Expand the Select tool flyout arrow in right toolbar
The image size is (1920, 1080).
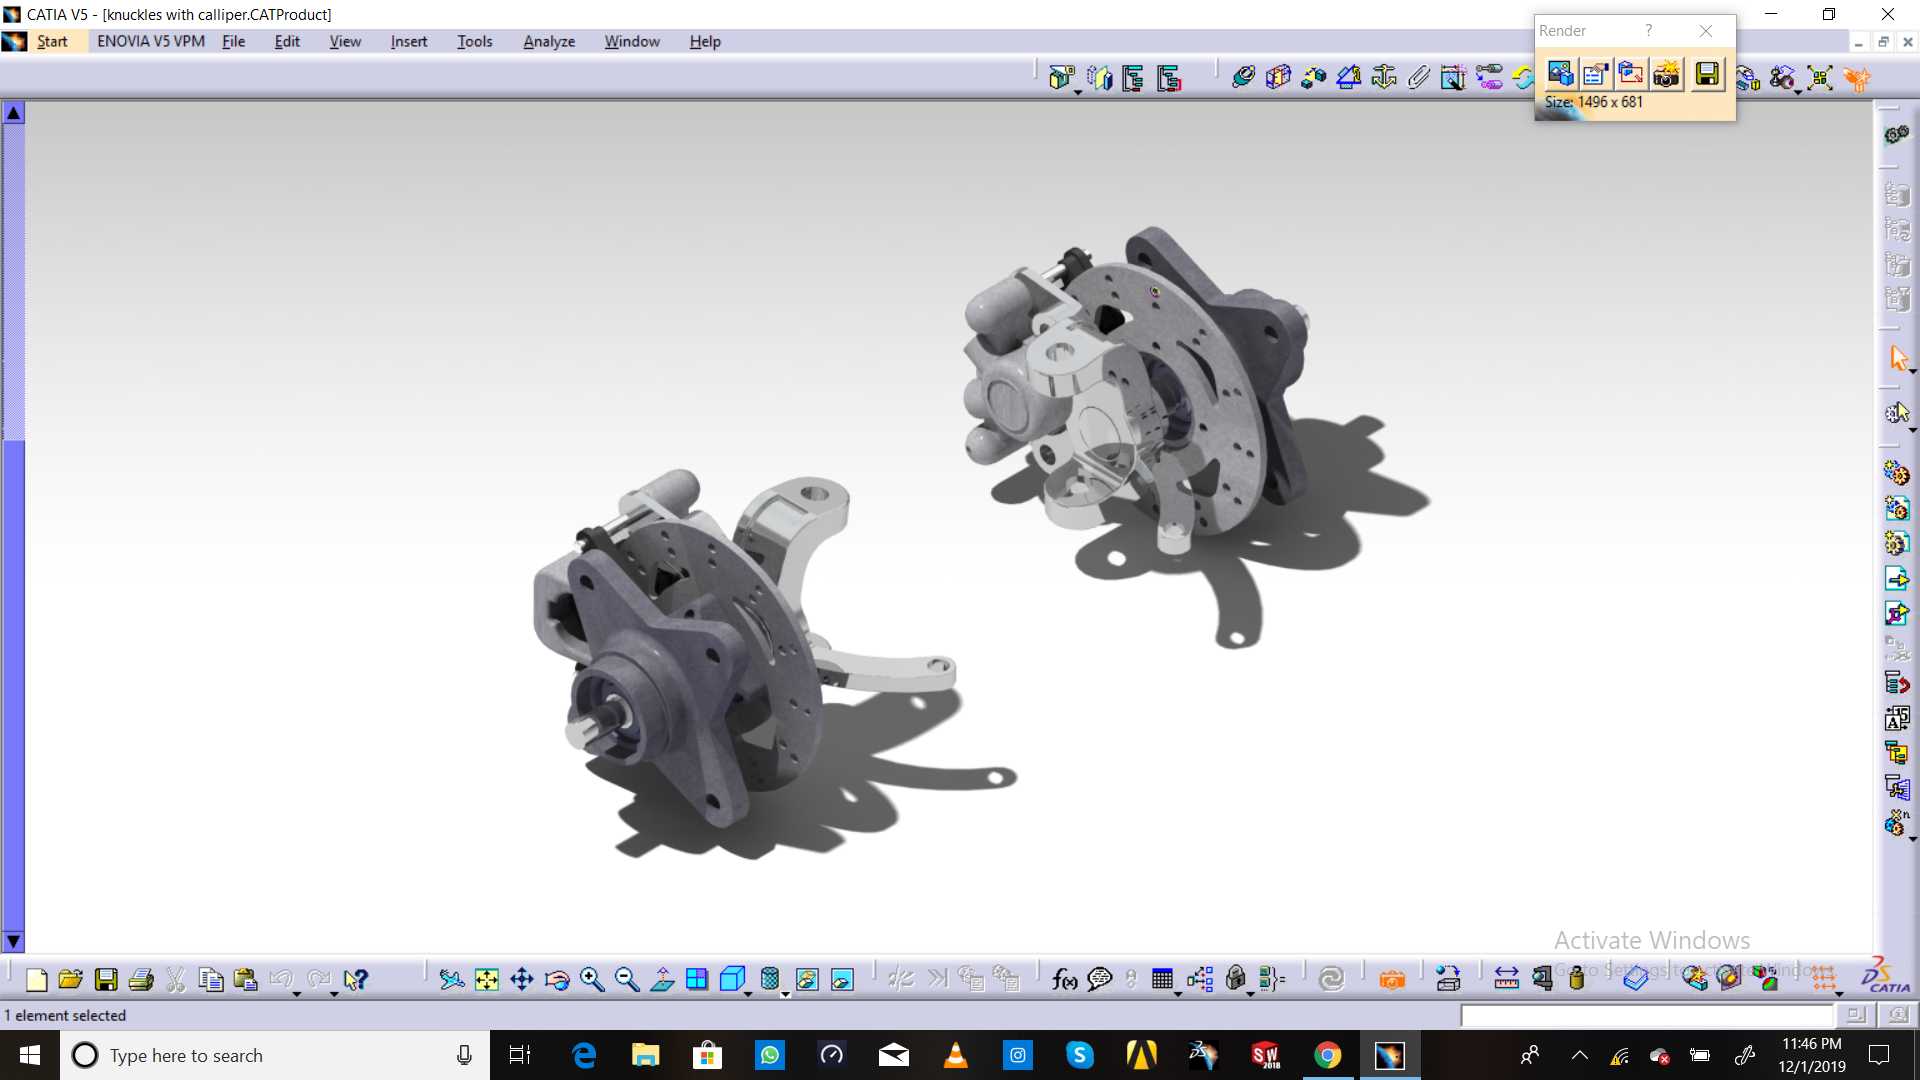[1912, 372]
